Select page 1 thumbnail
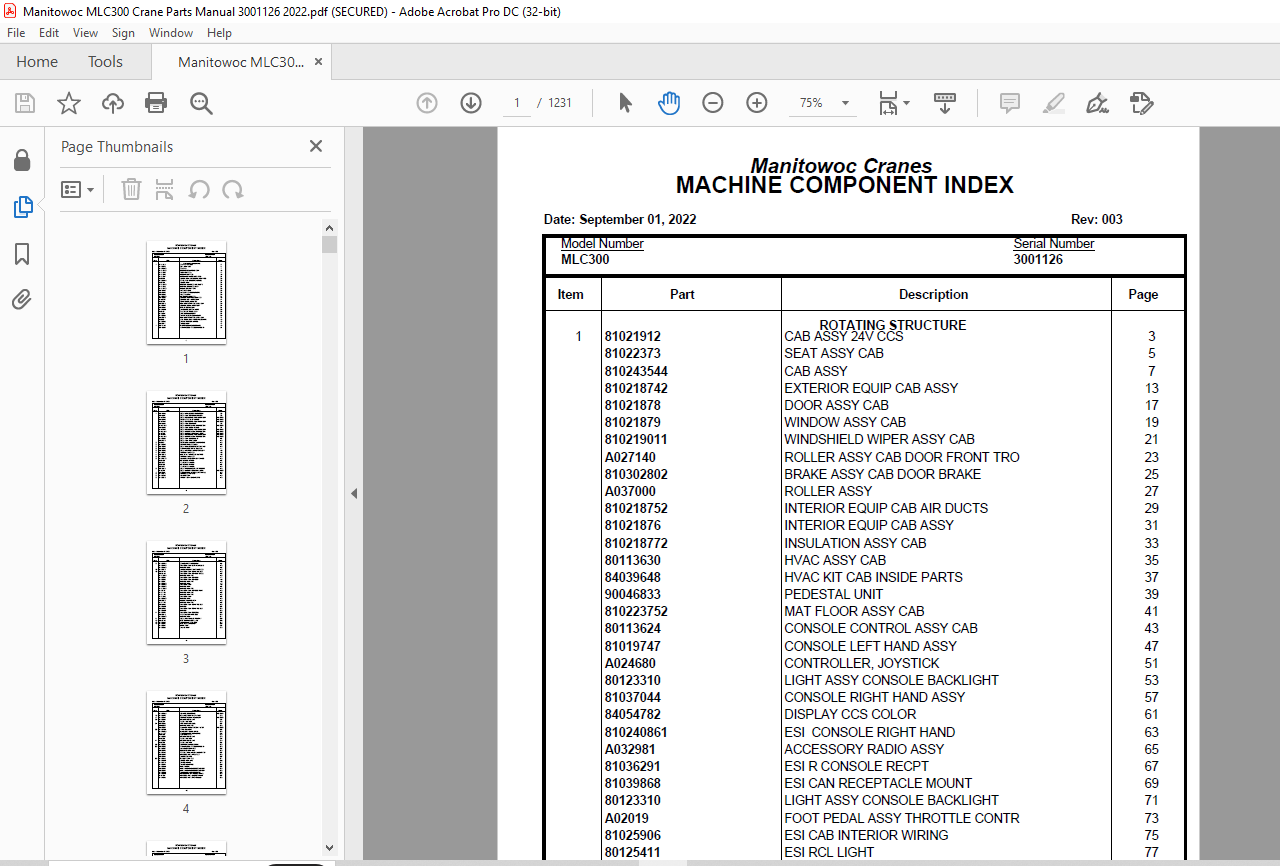This screenshot has width=1280, height=866. tap(186, 292)
